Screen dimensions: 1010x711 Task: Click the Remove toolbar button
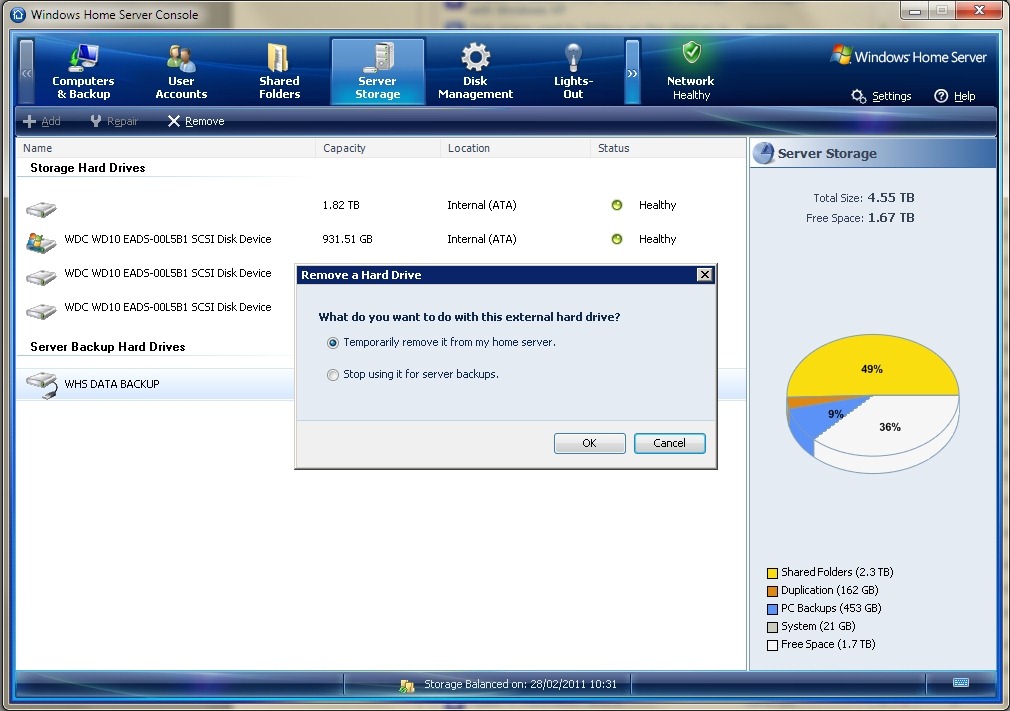pyautogui.click(x=195, y=121)
